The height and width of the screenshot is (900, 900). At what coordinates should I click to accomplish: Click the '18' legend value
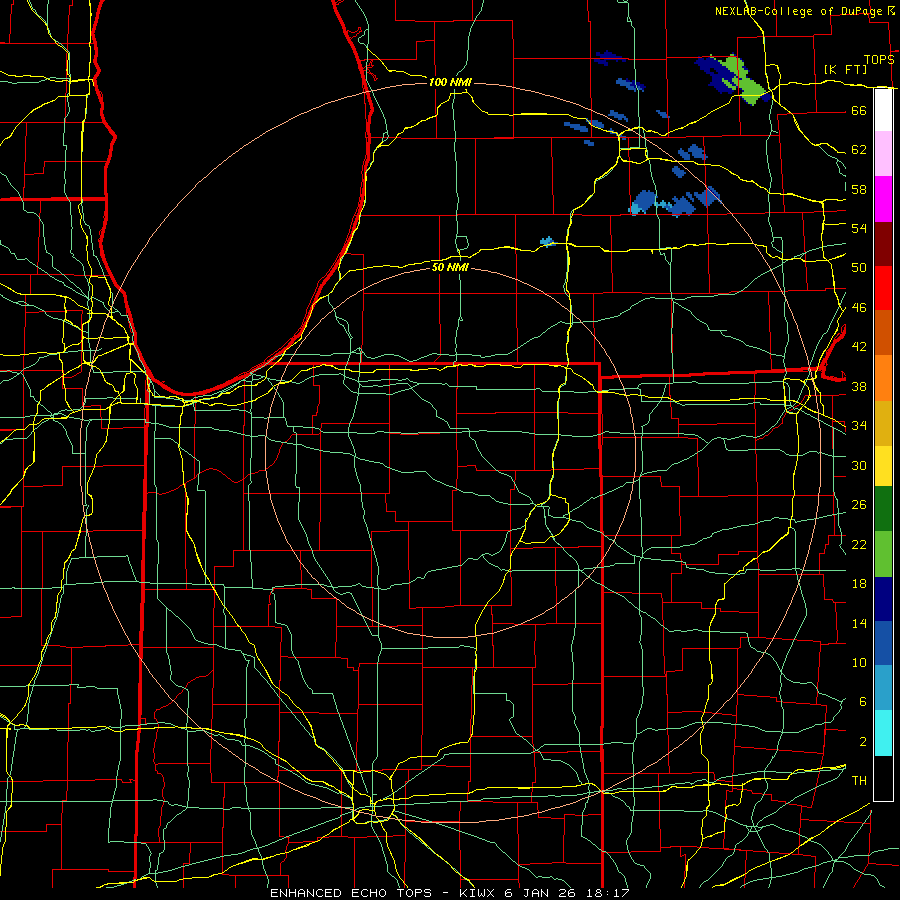(859, 584)
